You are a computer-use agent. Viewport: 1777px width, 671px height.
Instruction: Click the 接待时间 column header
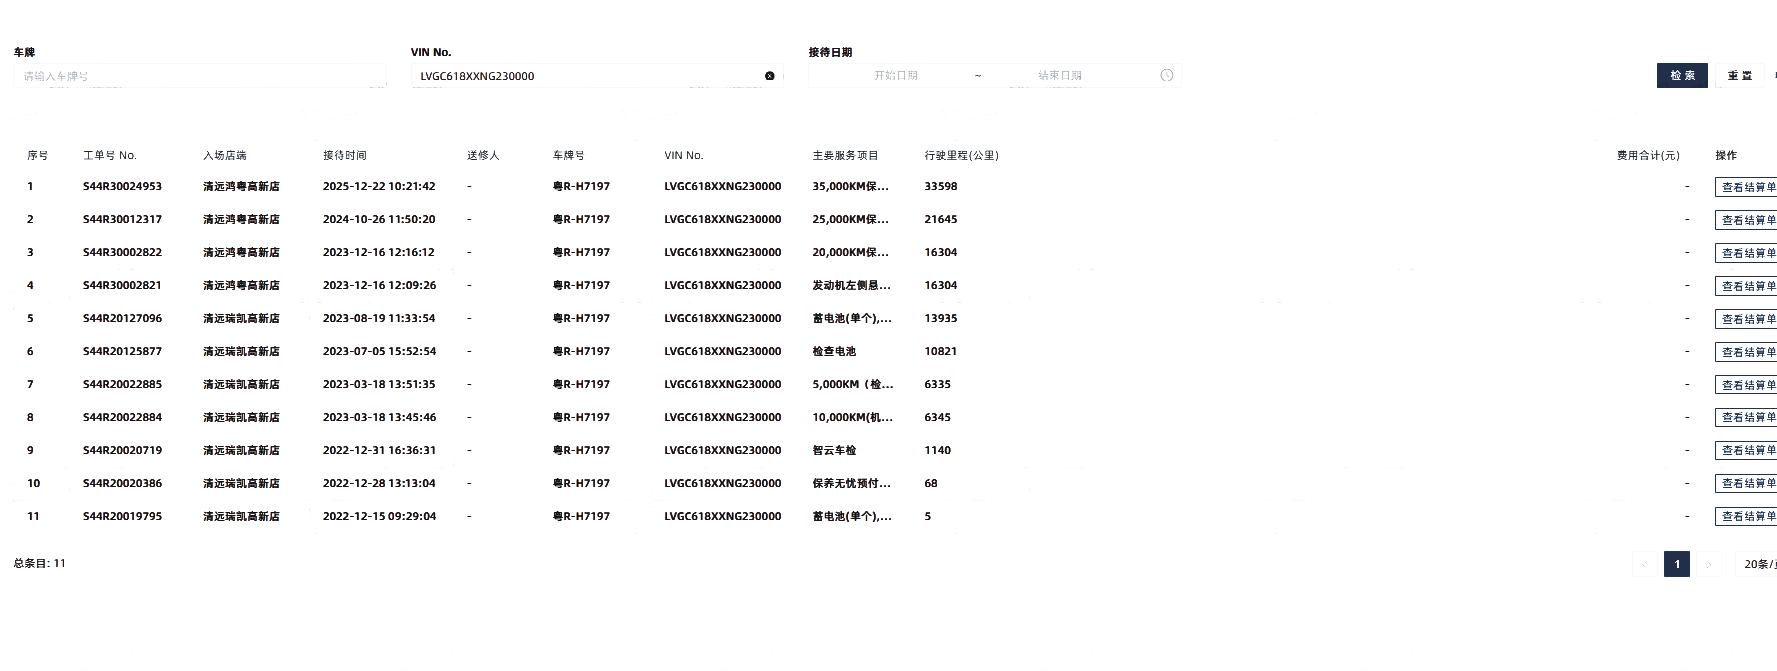344,156
